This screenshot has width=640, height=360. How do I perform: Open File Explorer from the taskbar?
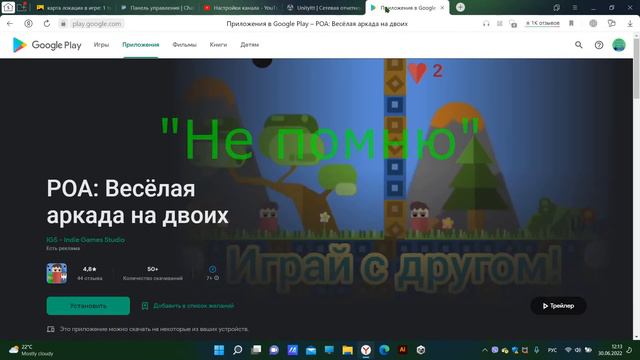click(x=347, y=350)
